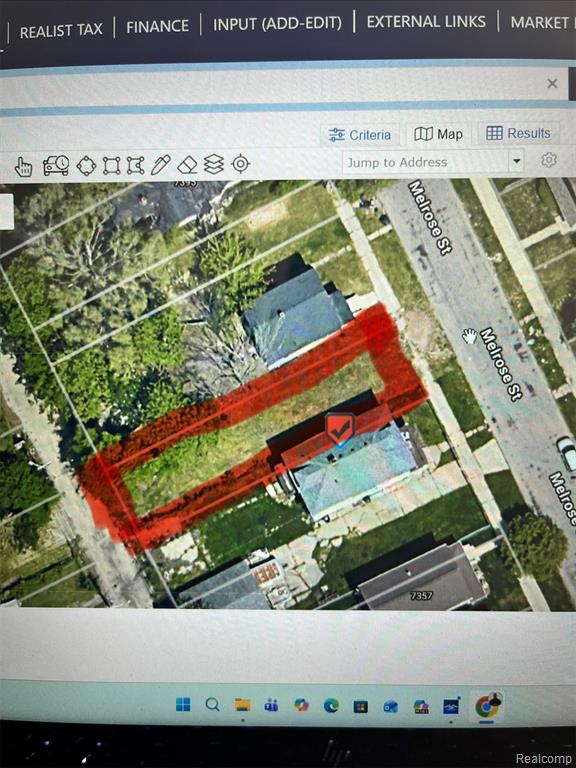Click the red checkmark property marker
The width and height of the screenshot is (576, 768).
(x=340, y=429)
